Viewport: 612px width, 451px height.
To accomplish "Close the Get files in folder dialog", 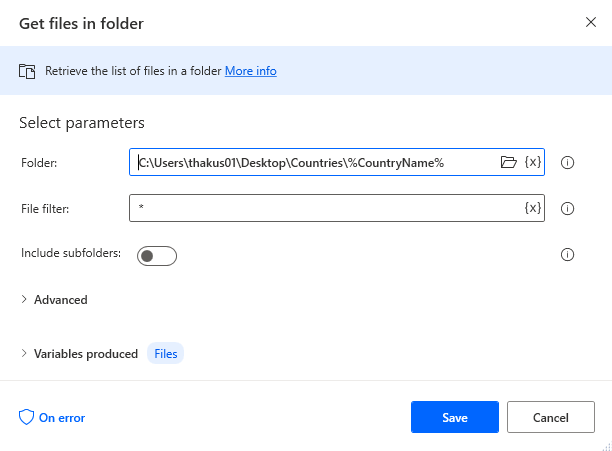I will tap(591, 22).
